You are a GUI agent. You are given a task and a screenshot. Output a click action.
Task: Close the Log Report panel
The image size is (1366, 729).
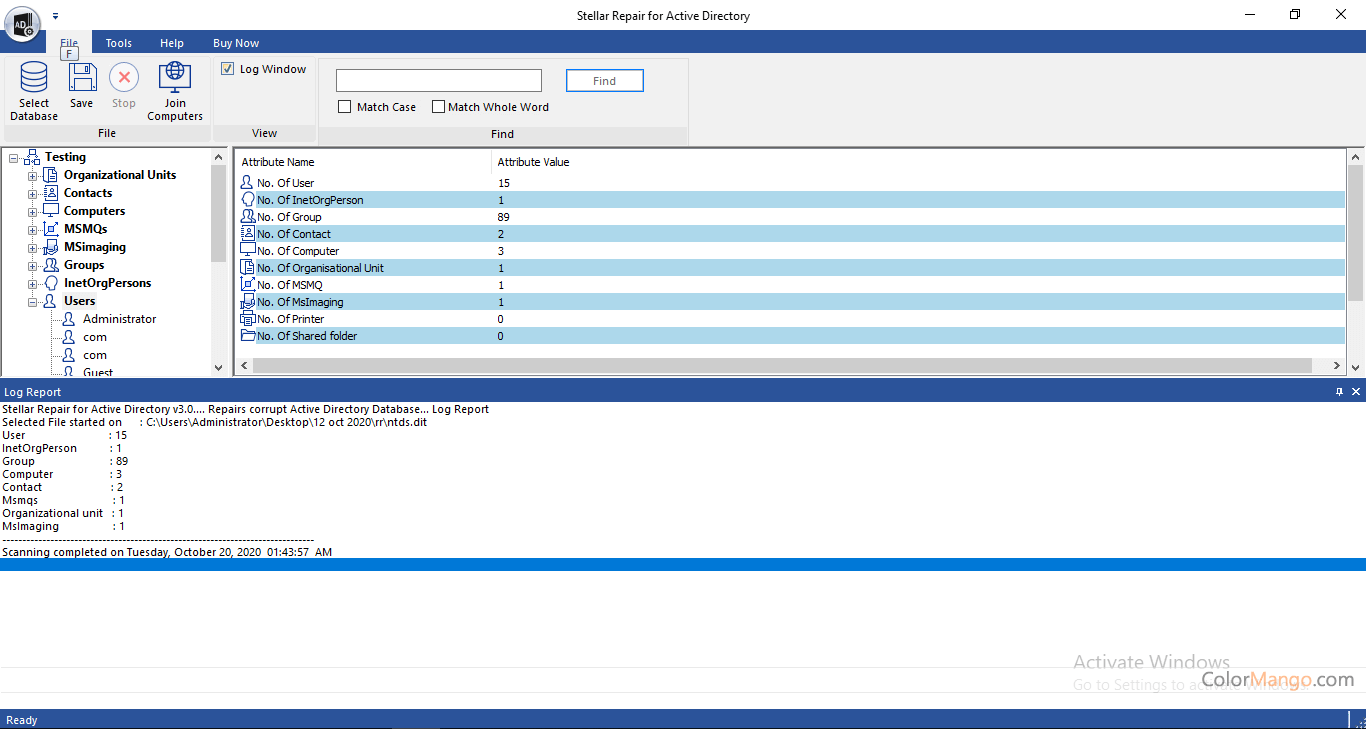(x=1356, y=392)
